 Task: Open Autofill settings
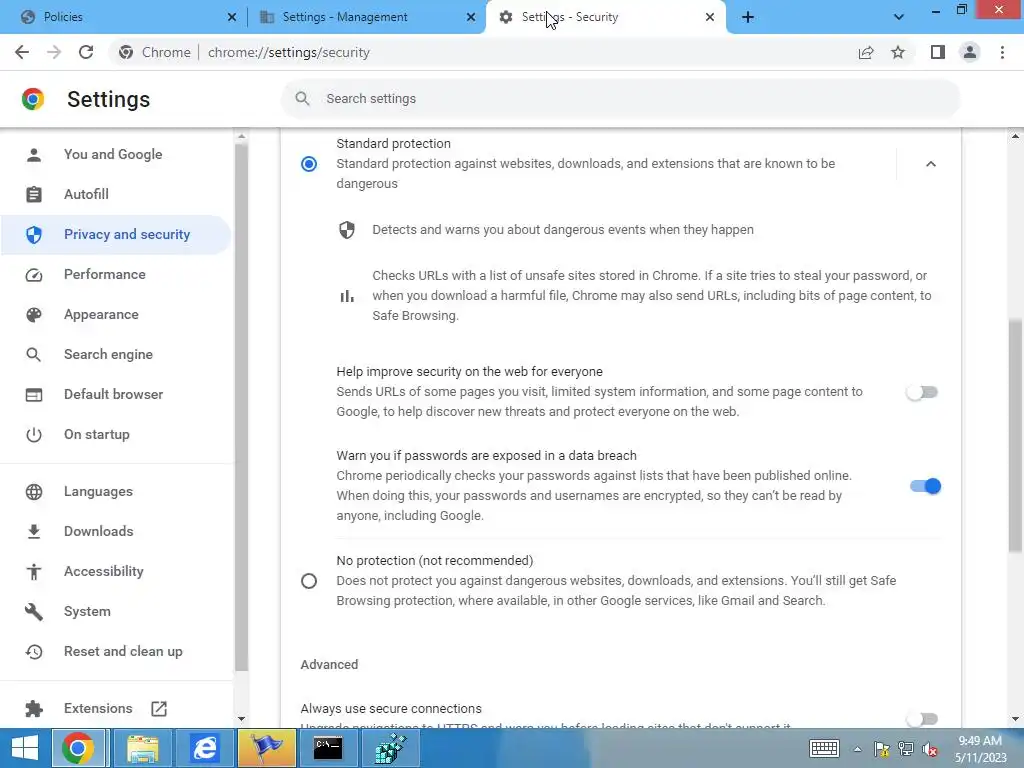click(x=116, y=194)
